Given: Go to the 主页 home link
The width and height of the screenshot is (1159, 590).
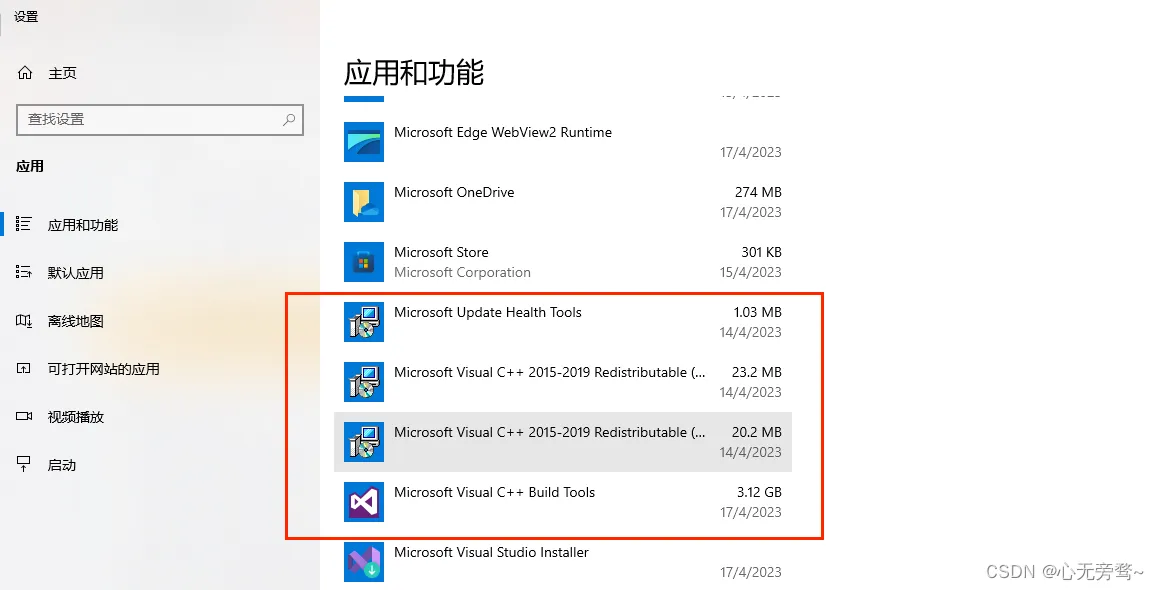Looking at the screenshot, I should click(x=62, y=73).
